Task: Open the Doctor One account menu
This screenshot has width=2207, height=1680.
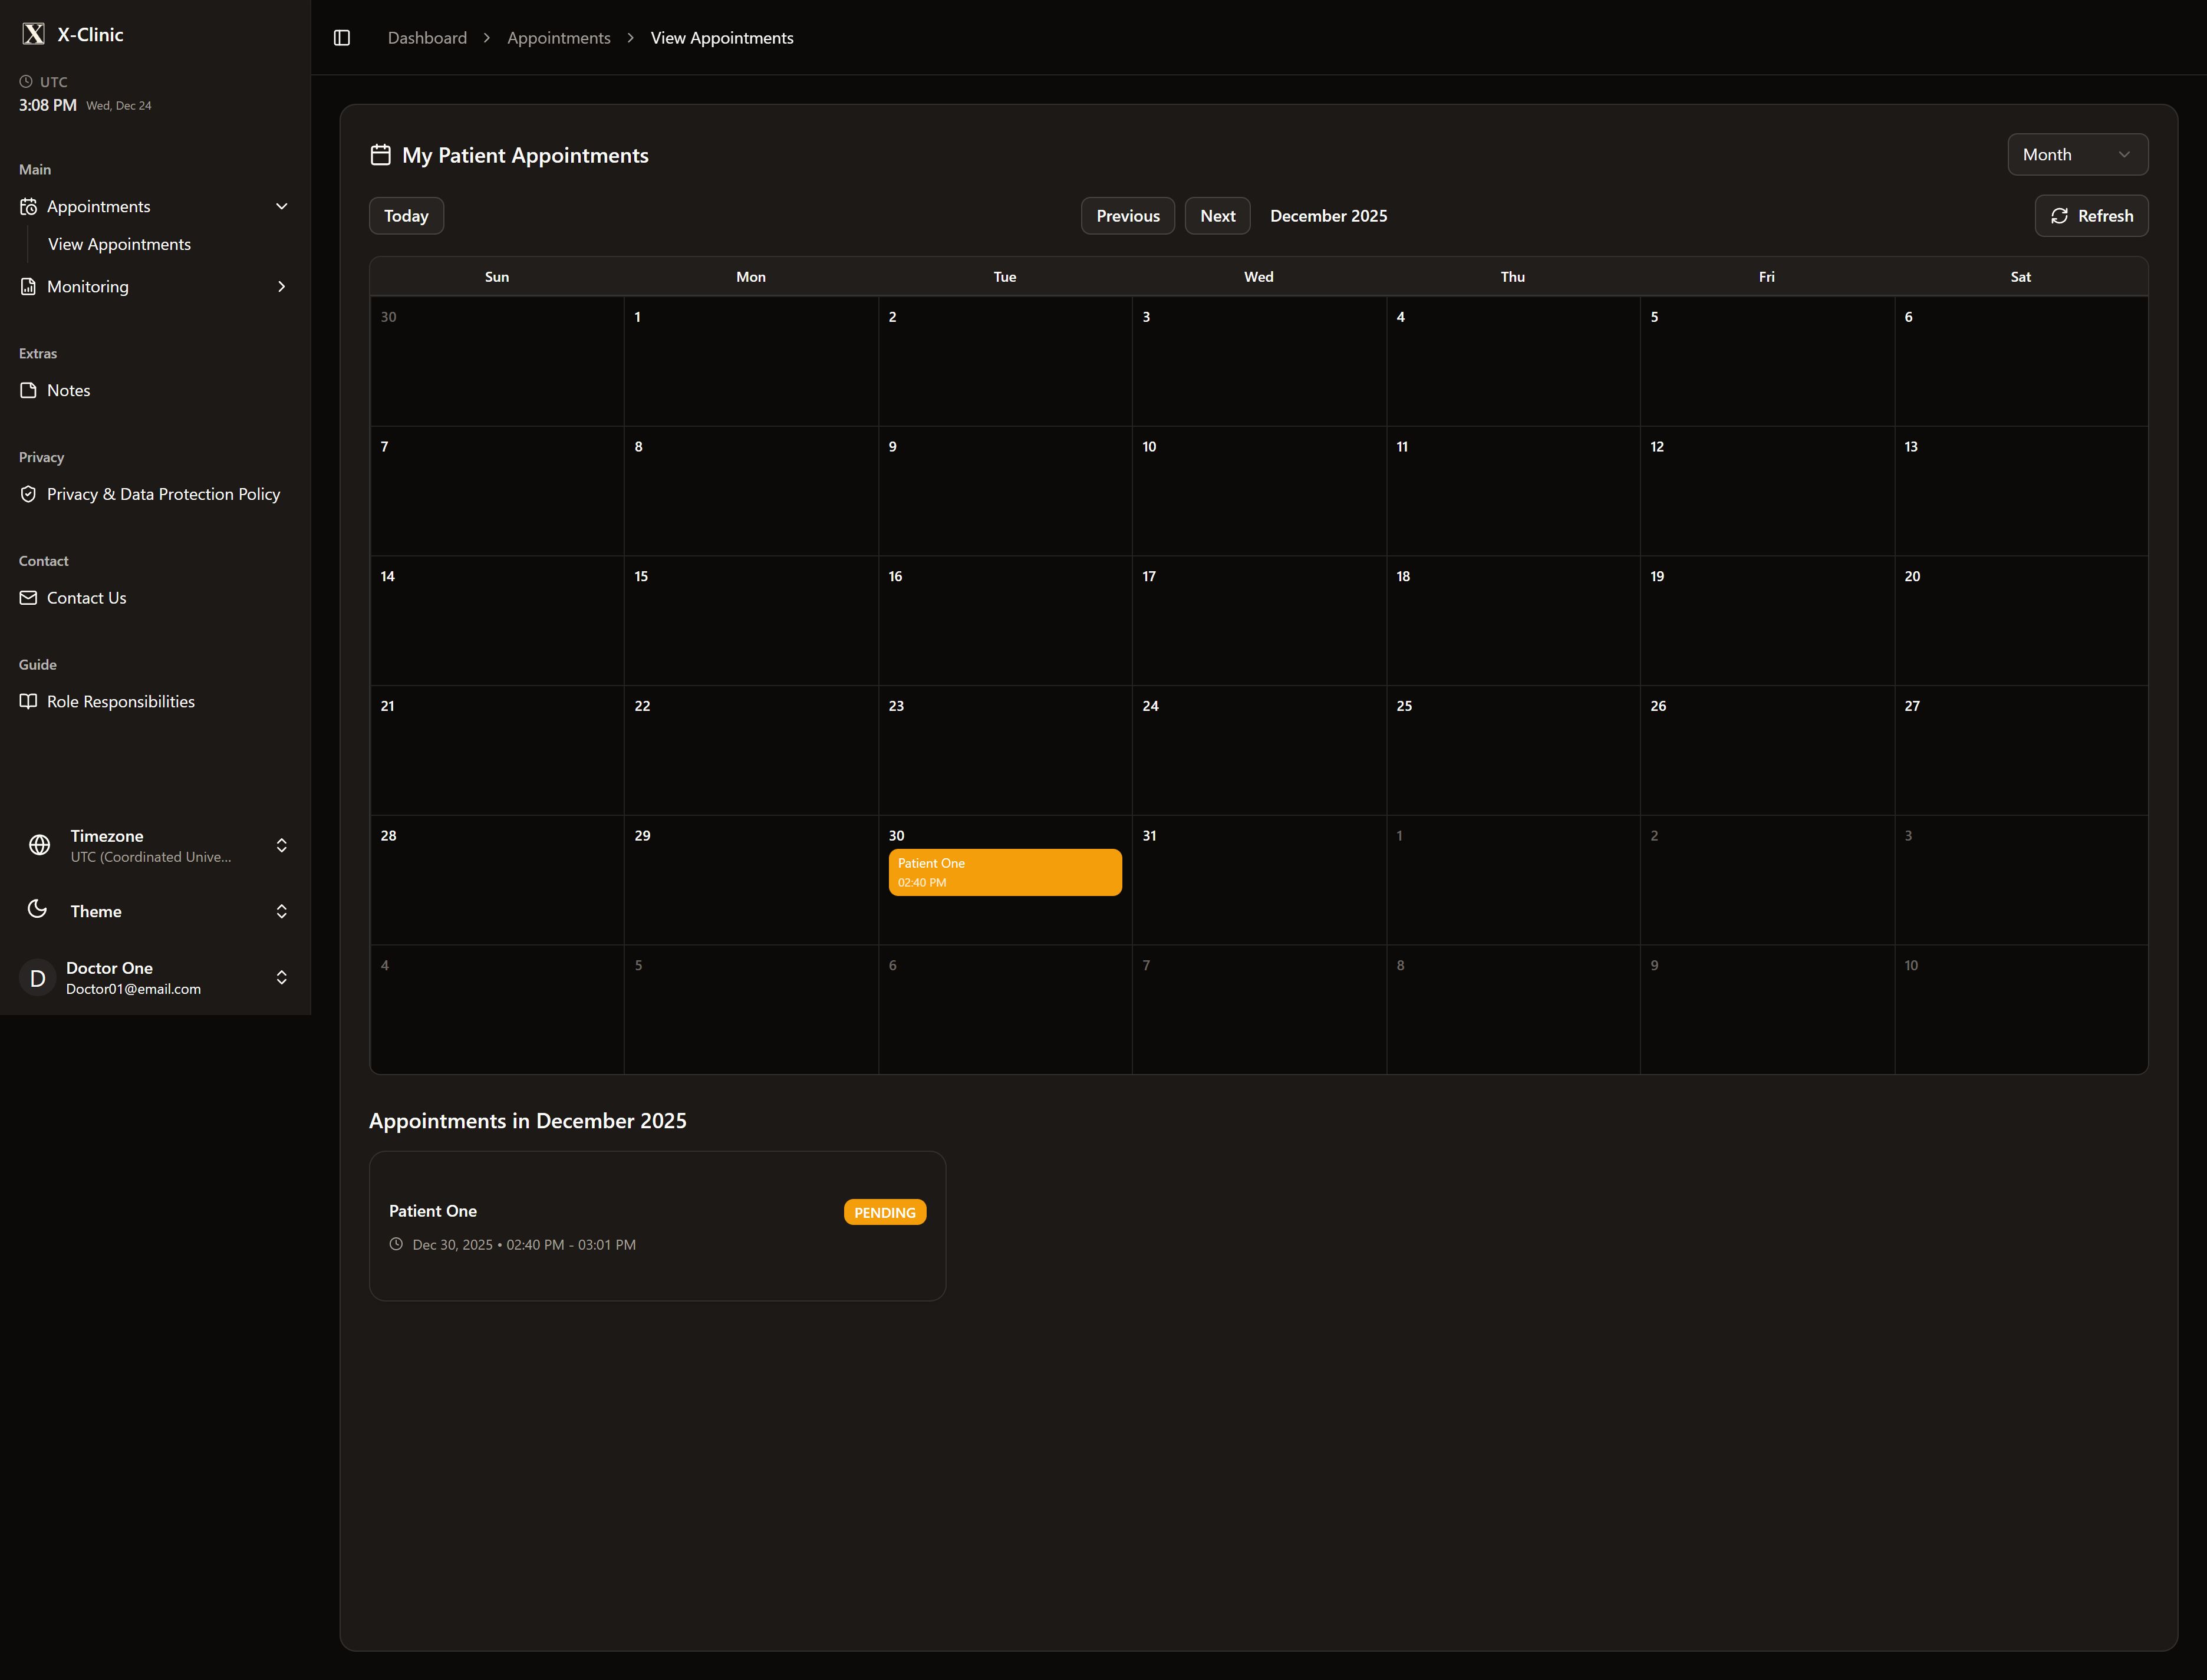Action: (281, 978)
